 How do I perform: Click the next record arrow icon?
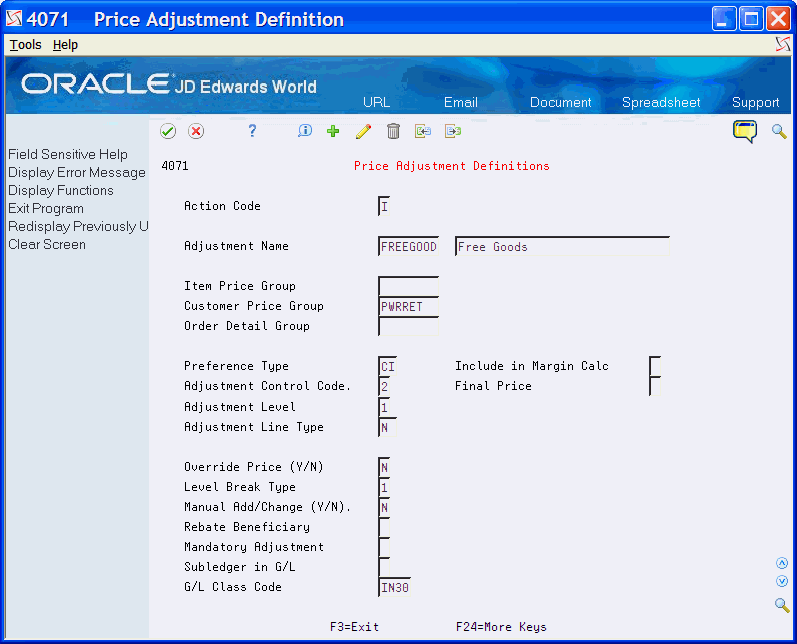pos(453,131)
